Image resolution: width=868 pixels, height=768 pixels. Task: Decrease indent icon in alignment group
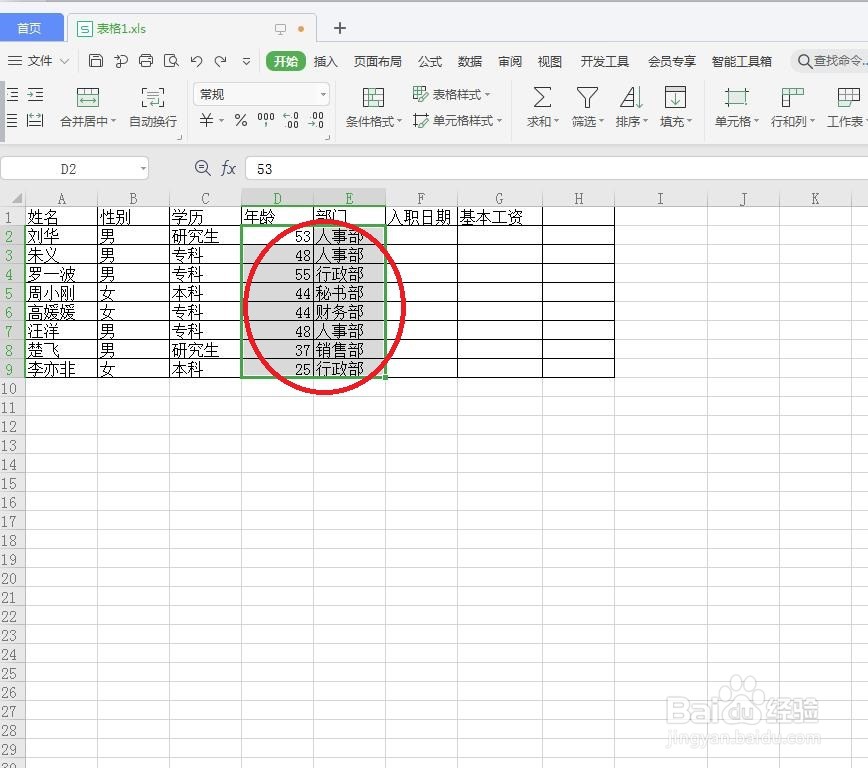(12, 95)
